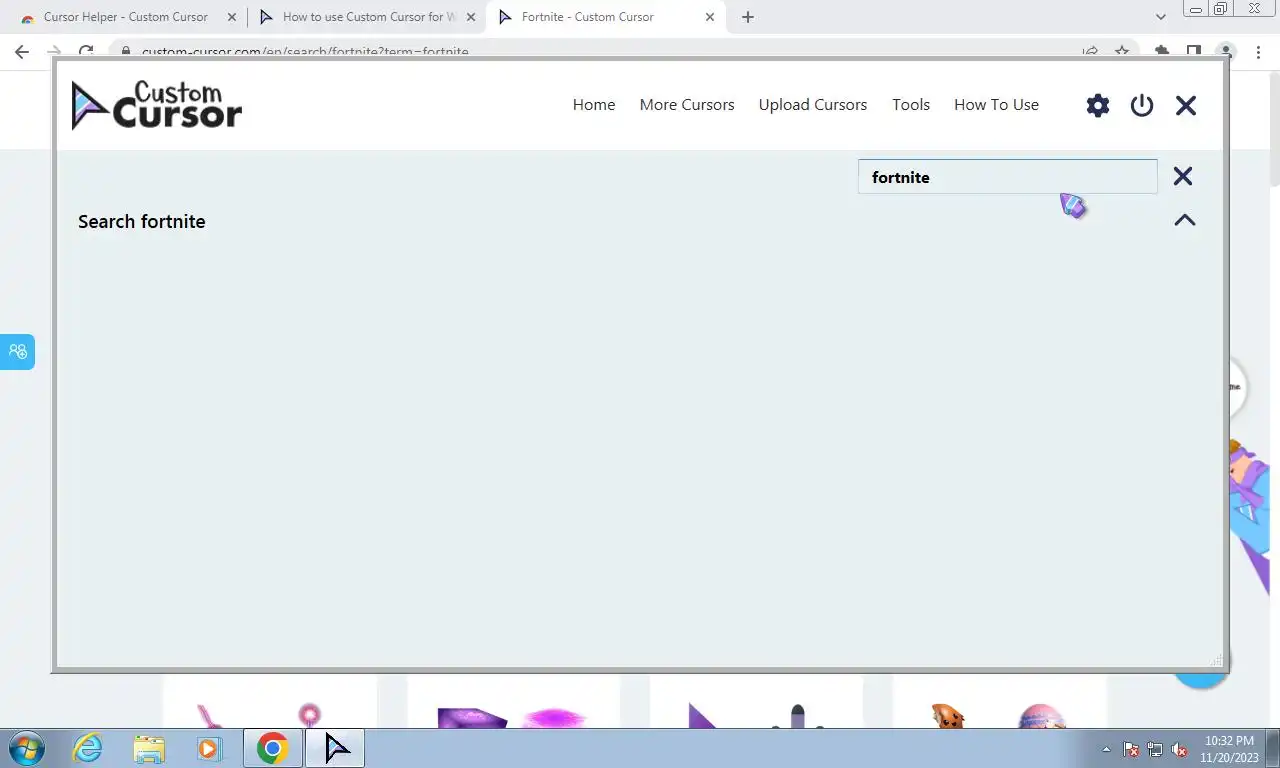Go back in browser history
The width and height of the screenshot is (1280, 768).
coord(22,51)
